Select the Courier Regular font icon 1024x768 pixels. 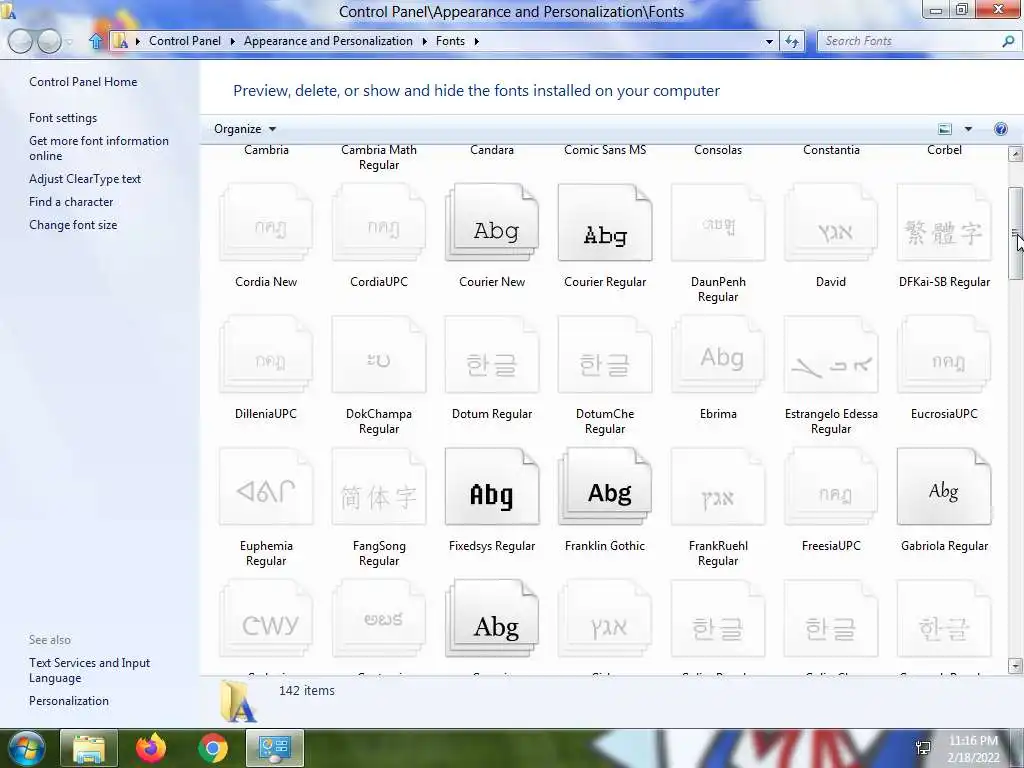pos(605,223)
